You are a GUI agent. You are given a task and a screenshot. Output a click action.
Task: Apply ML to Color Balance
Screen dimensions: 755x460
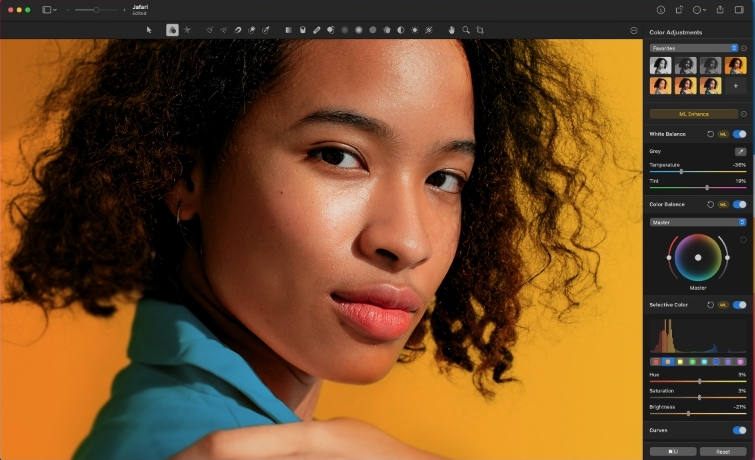723,204
